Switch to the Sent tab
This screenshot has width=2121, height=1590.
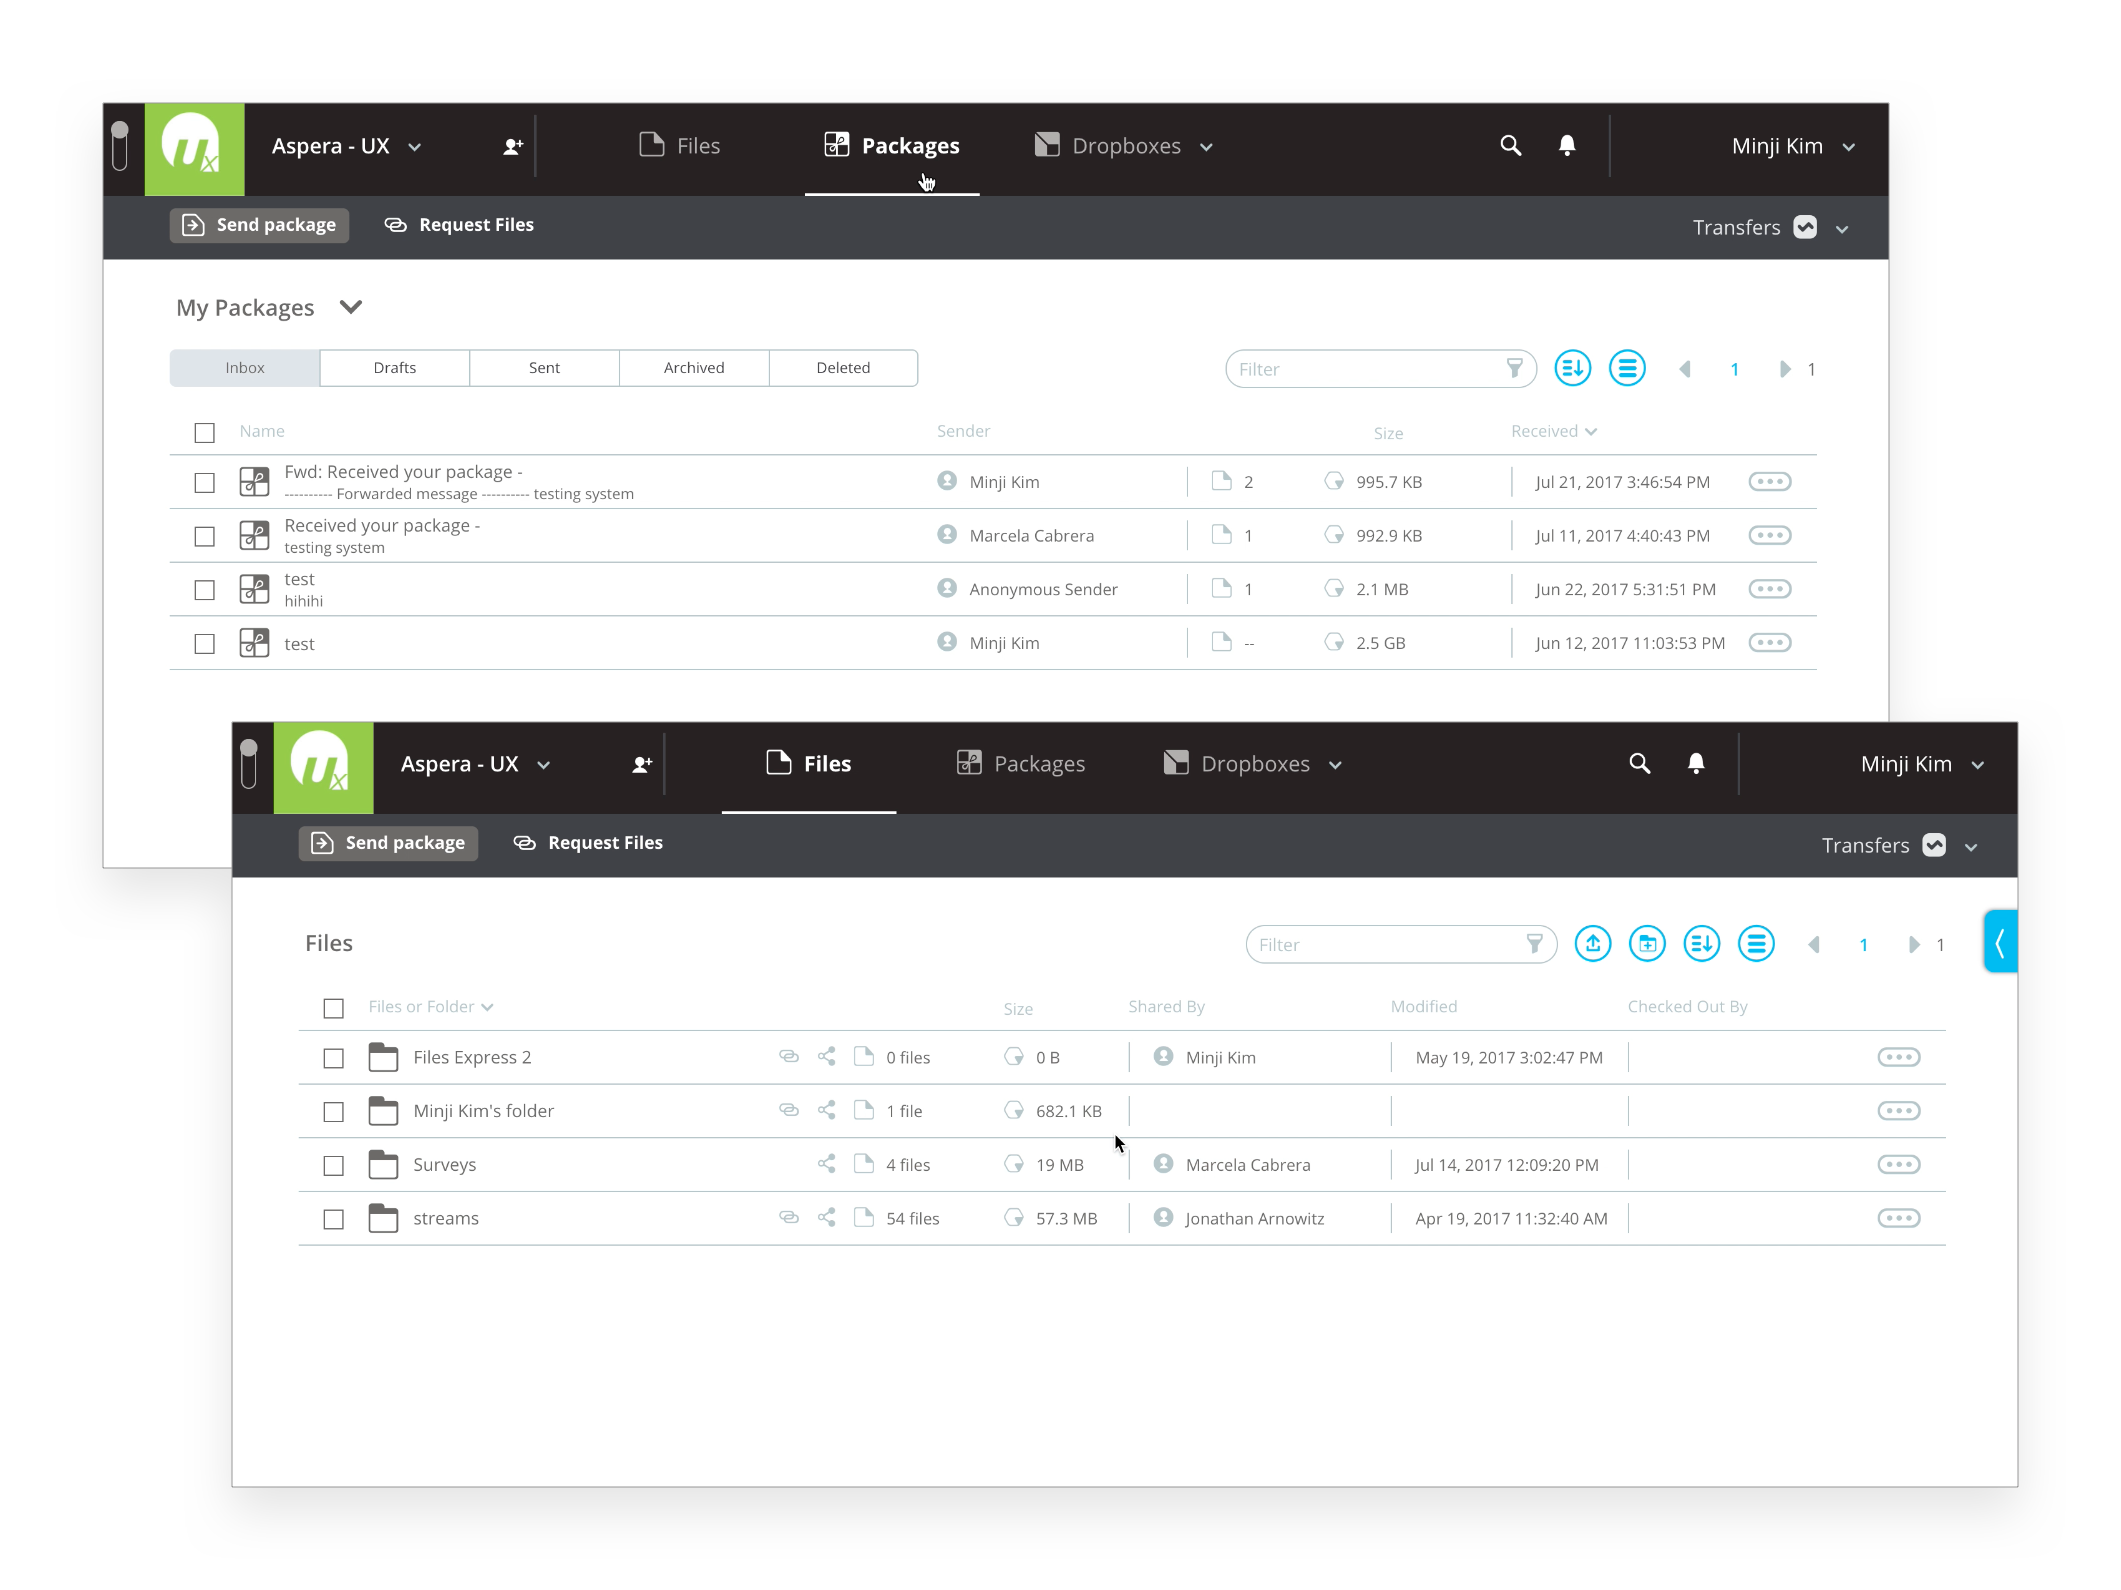coord(544,368)
